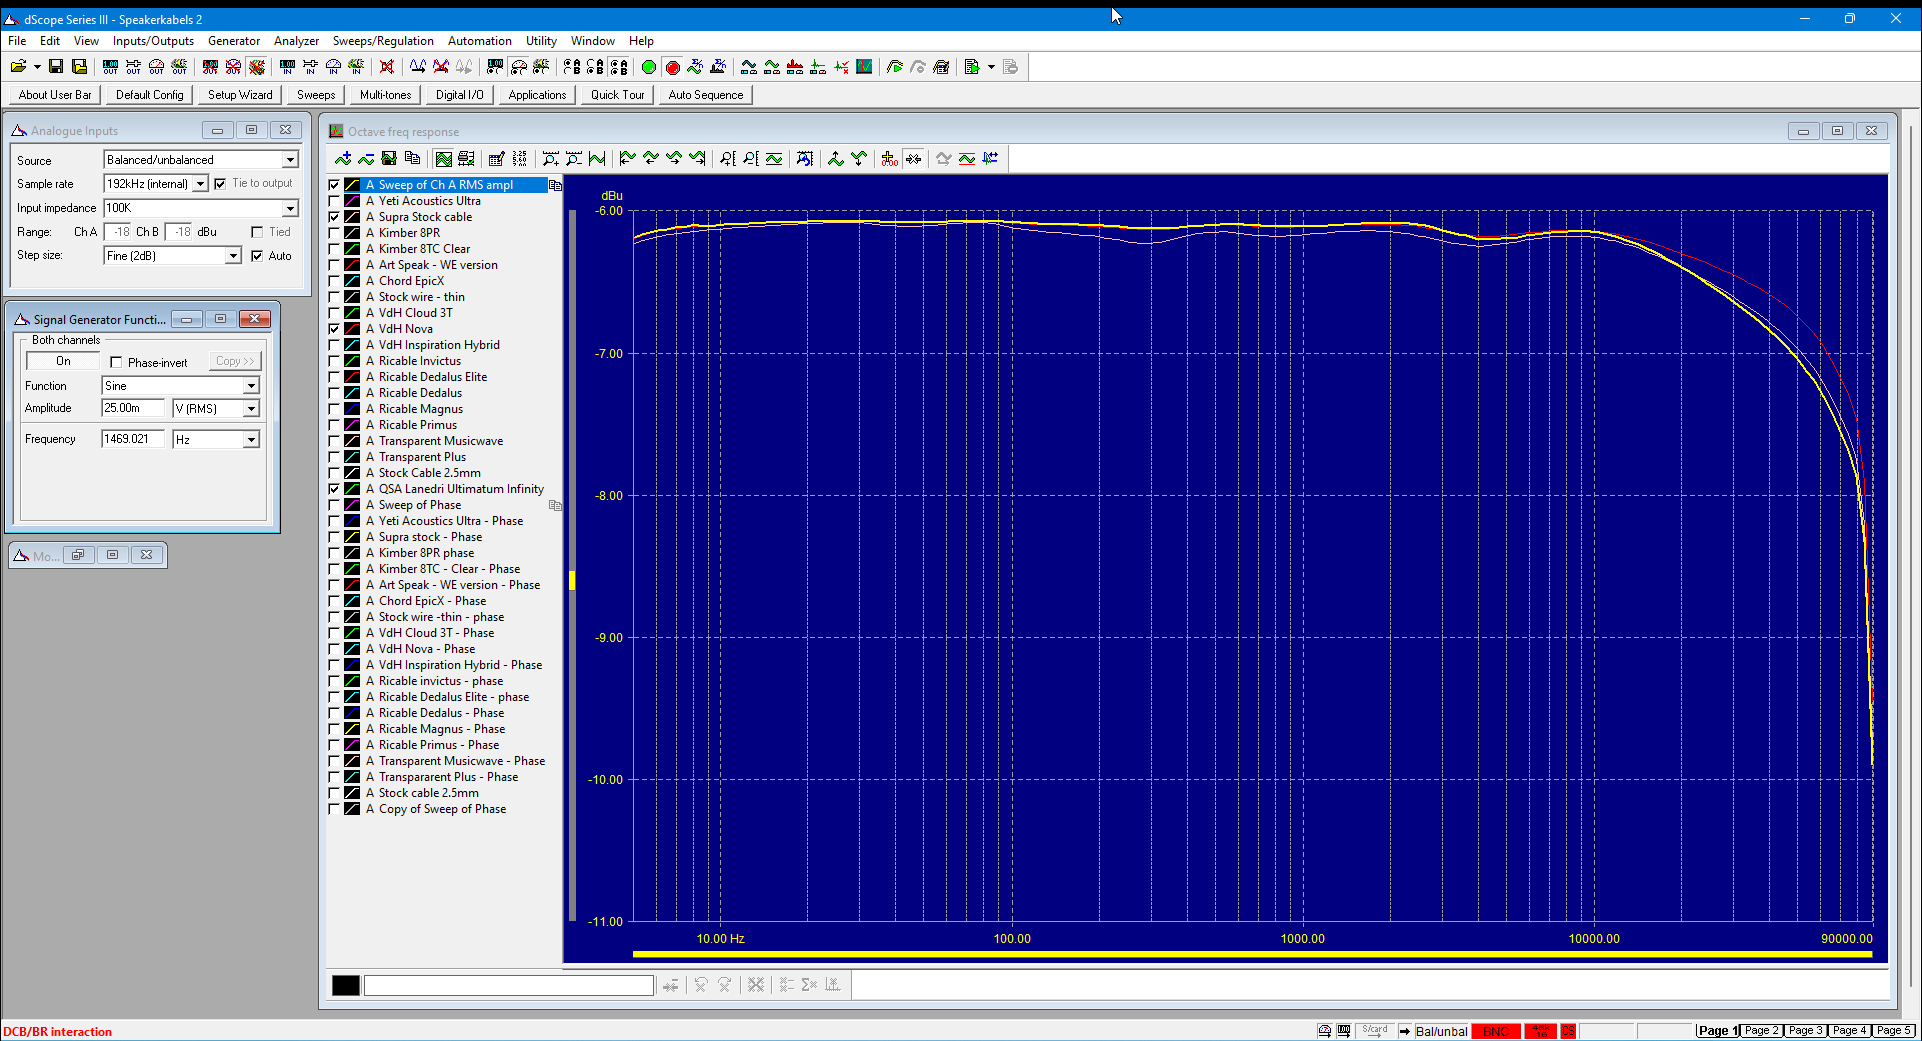This screenshot has width=1922, height=1041.
Task: Click the move cursor to end arrow icon
Action: coord(697,159)
